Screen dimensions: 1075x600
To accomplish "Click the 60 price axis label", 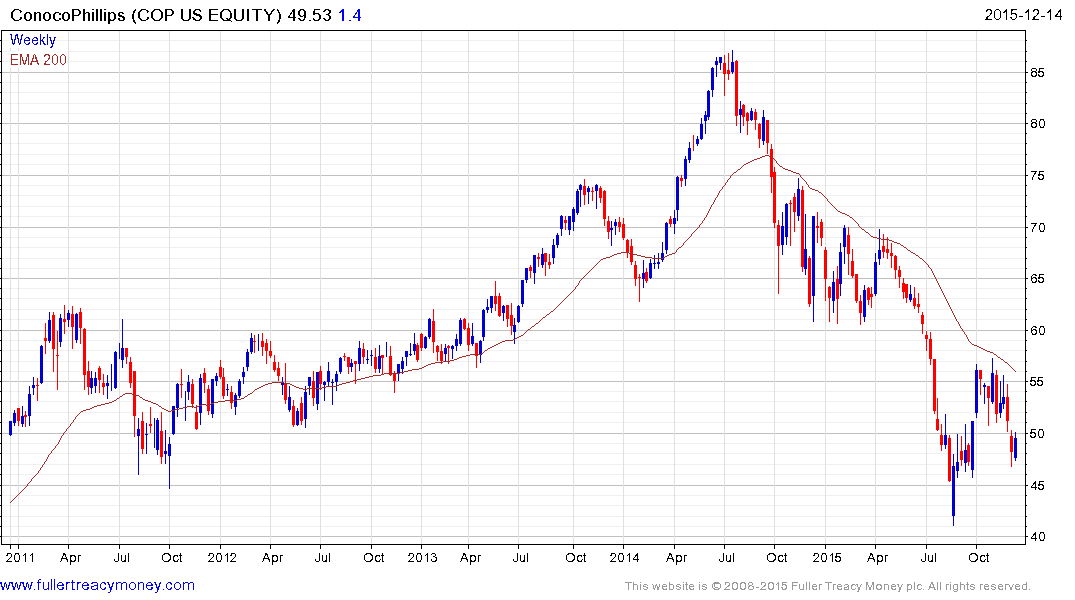I will 1037,331.
